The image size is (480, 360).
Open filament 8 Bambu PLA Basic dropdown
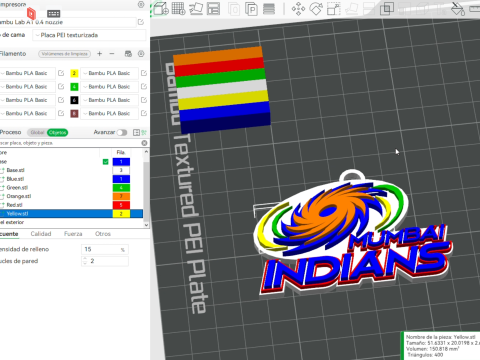(109, 113)
